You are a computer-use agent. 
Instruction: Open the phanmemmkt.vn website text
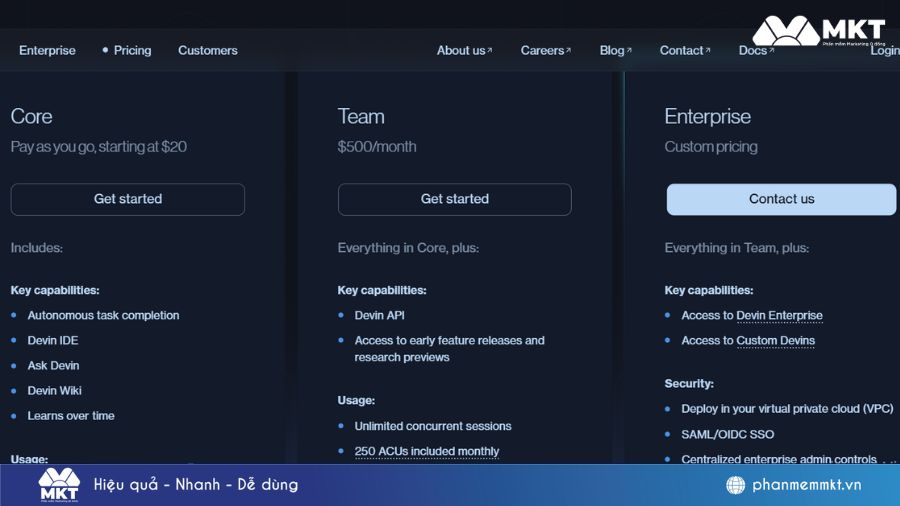coord(806,485)
